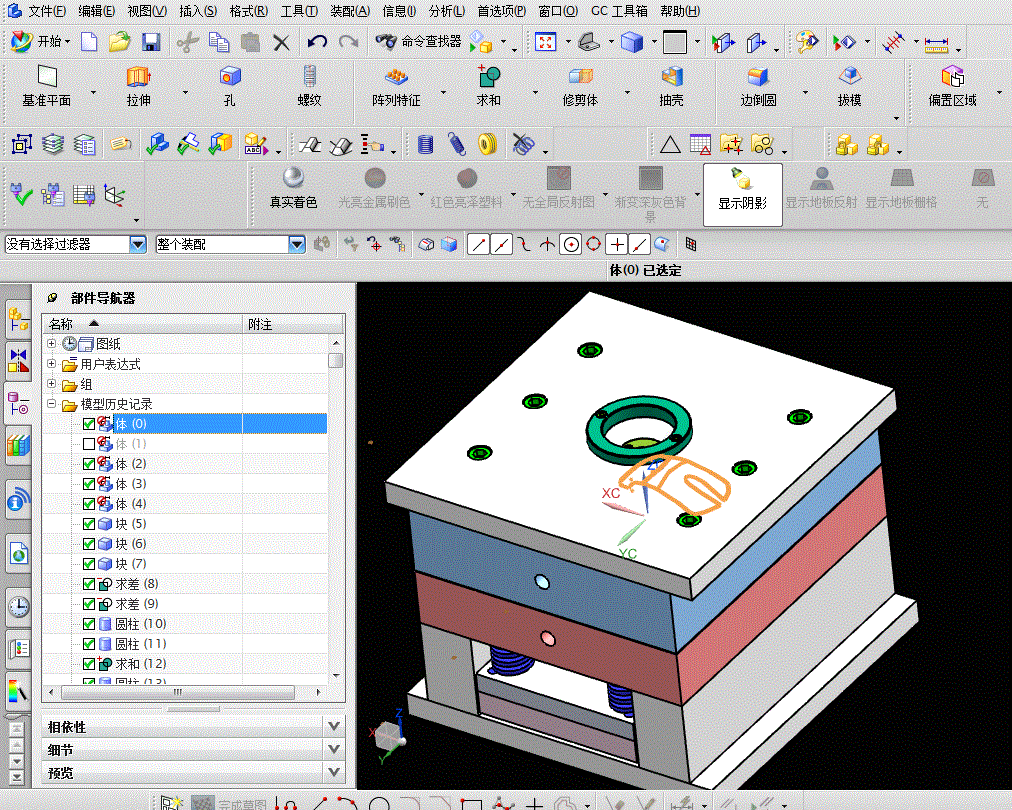Select the 体 (4) tree row
The image size is (1012, 810).
(x=185, y=504)
